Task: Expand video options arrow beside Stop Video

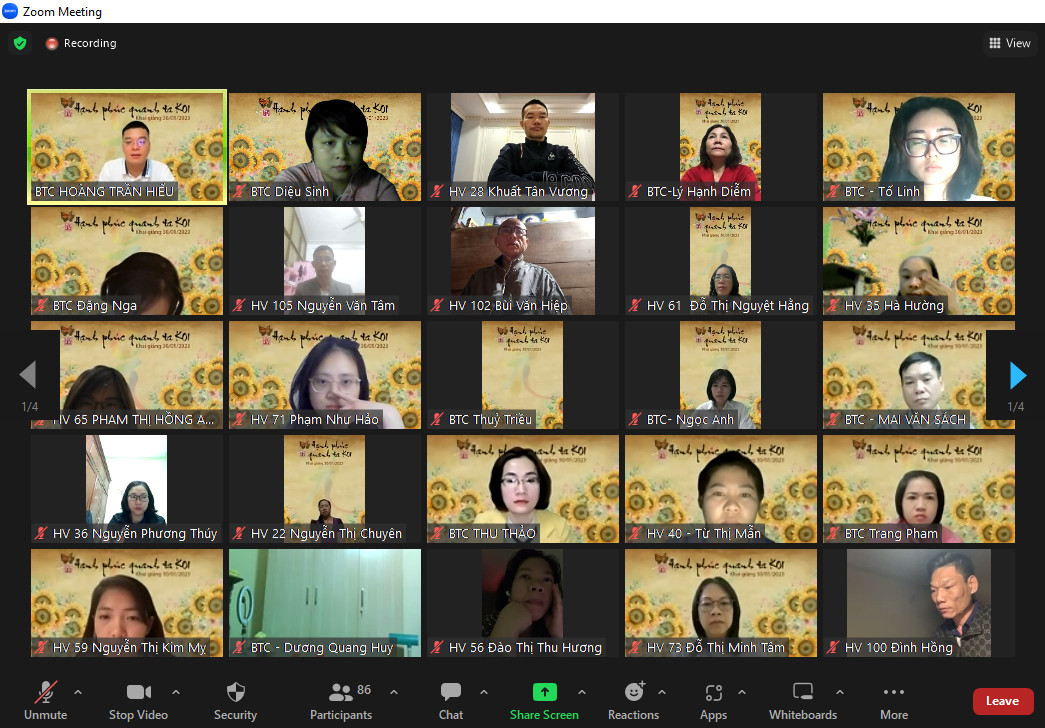Action: [x=176, y=692]
